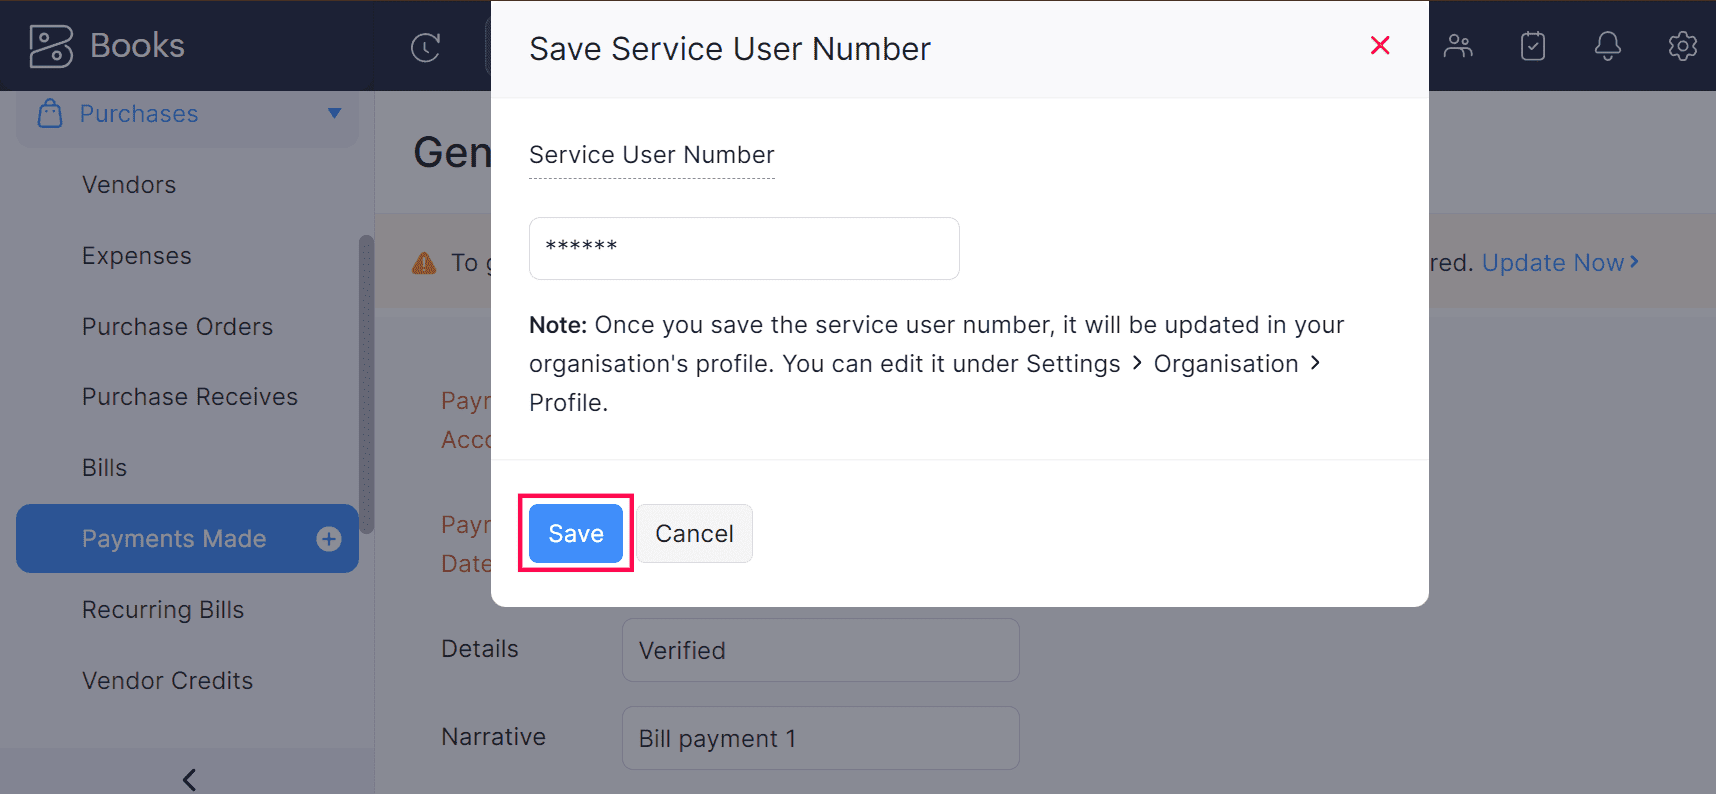Viewport: 1716px width, 794px height.
Task: Open Vendors in the sidebar
Action: (x=129, y=185)
